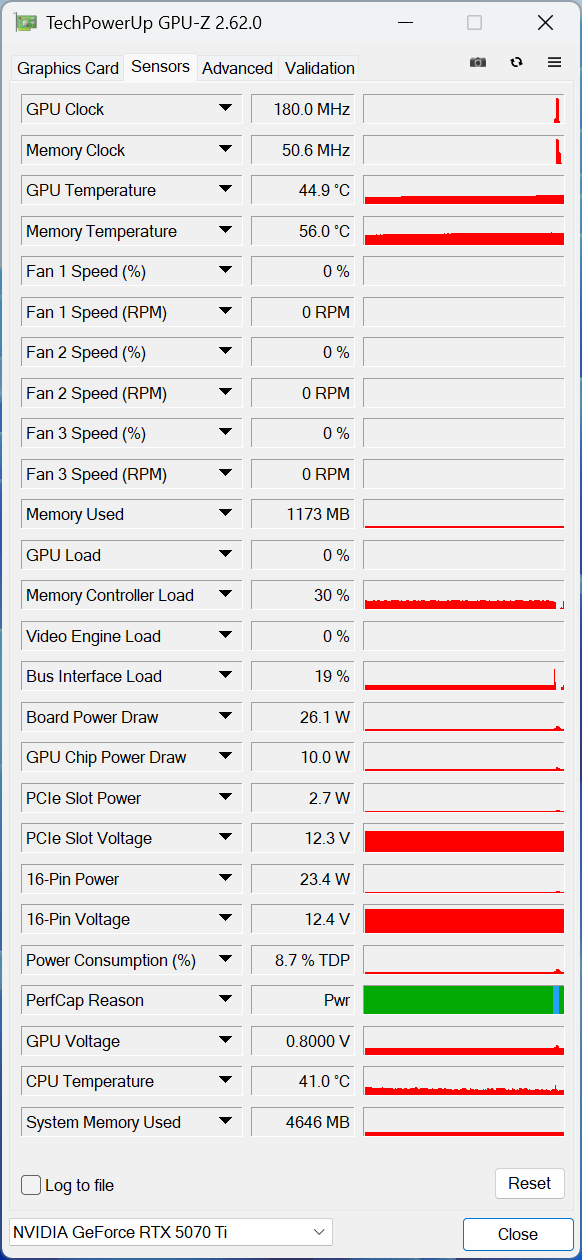Take a screenshot with the camera icon

pos(478,62)
